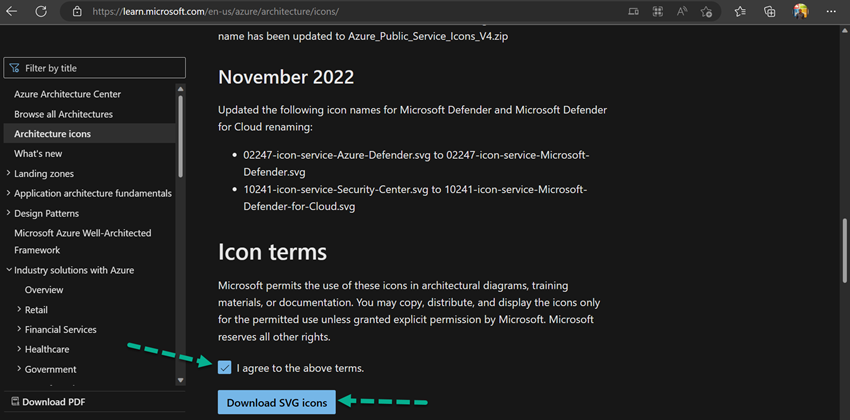This screenshot has width=850, height=420.
Task: Expand the Financial Services node
Action: coord(19,329)
